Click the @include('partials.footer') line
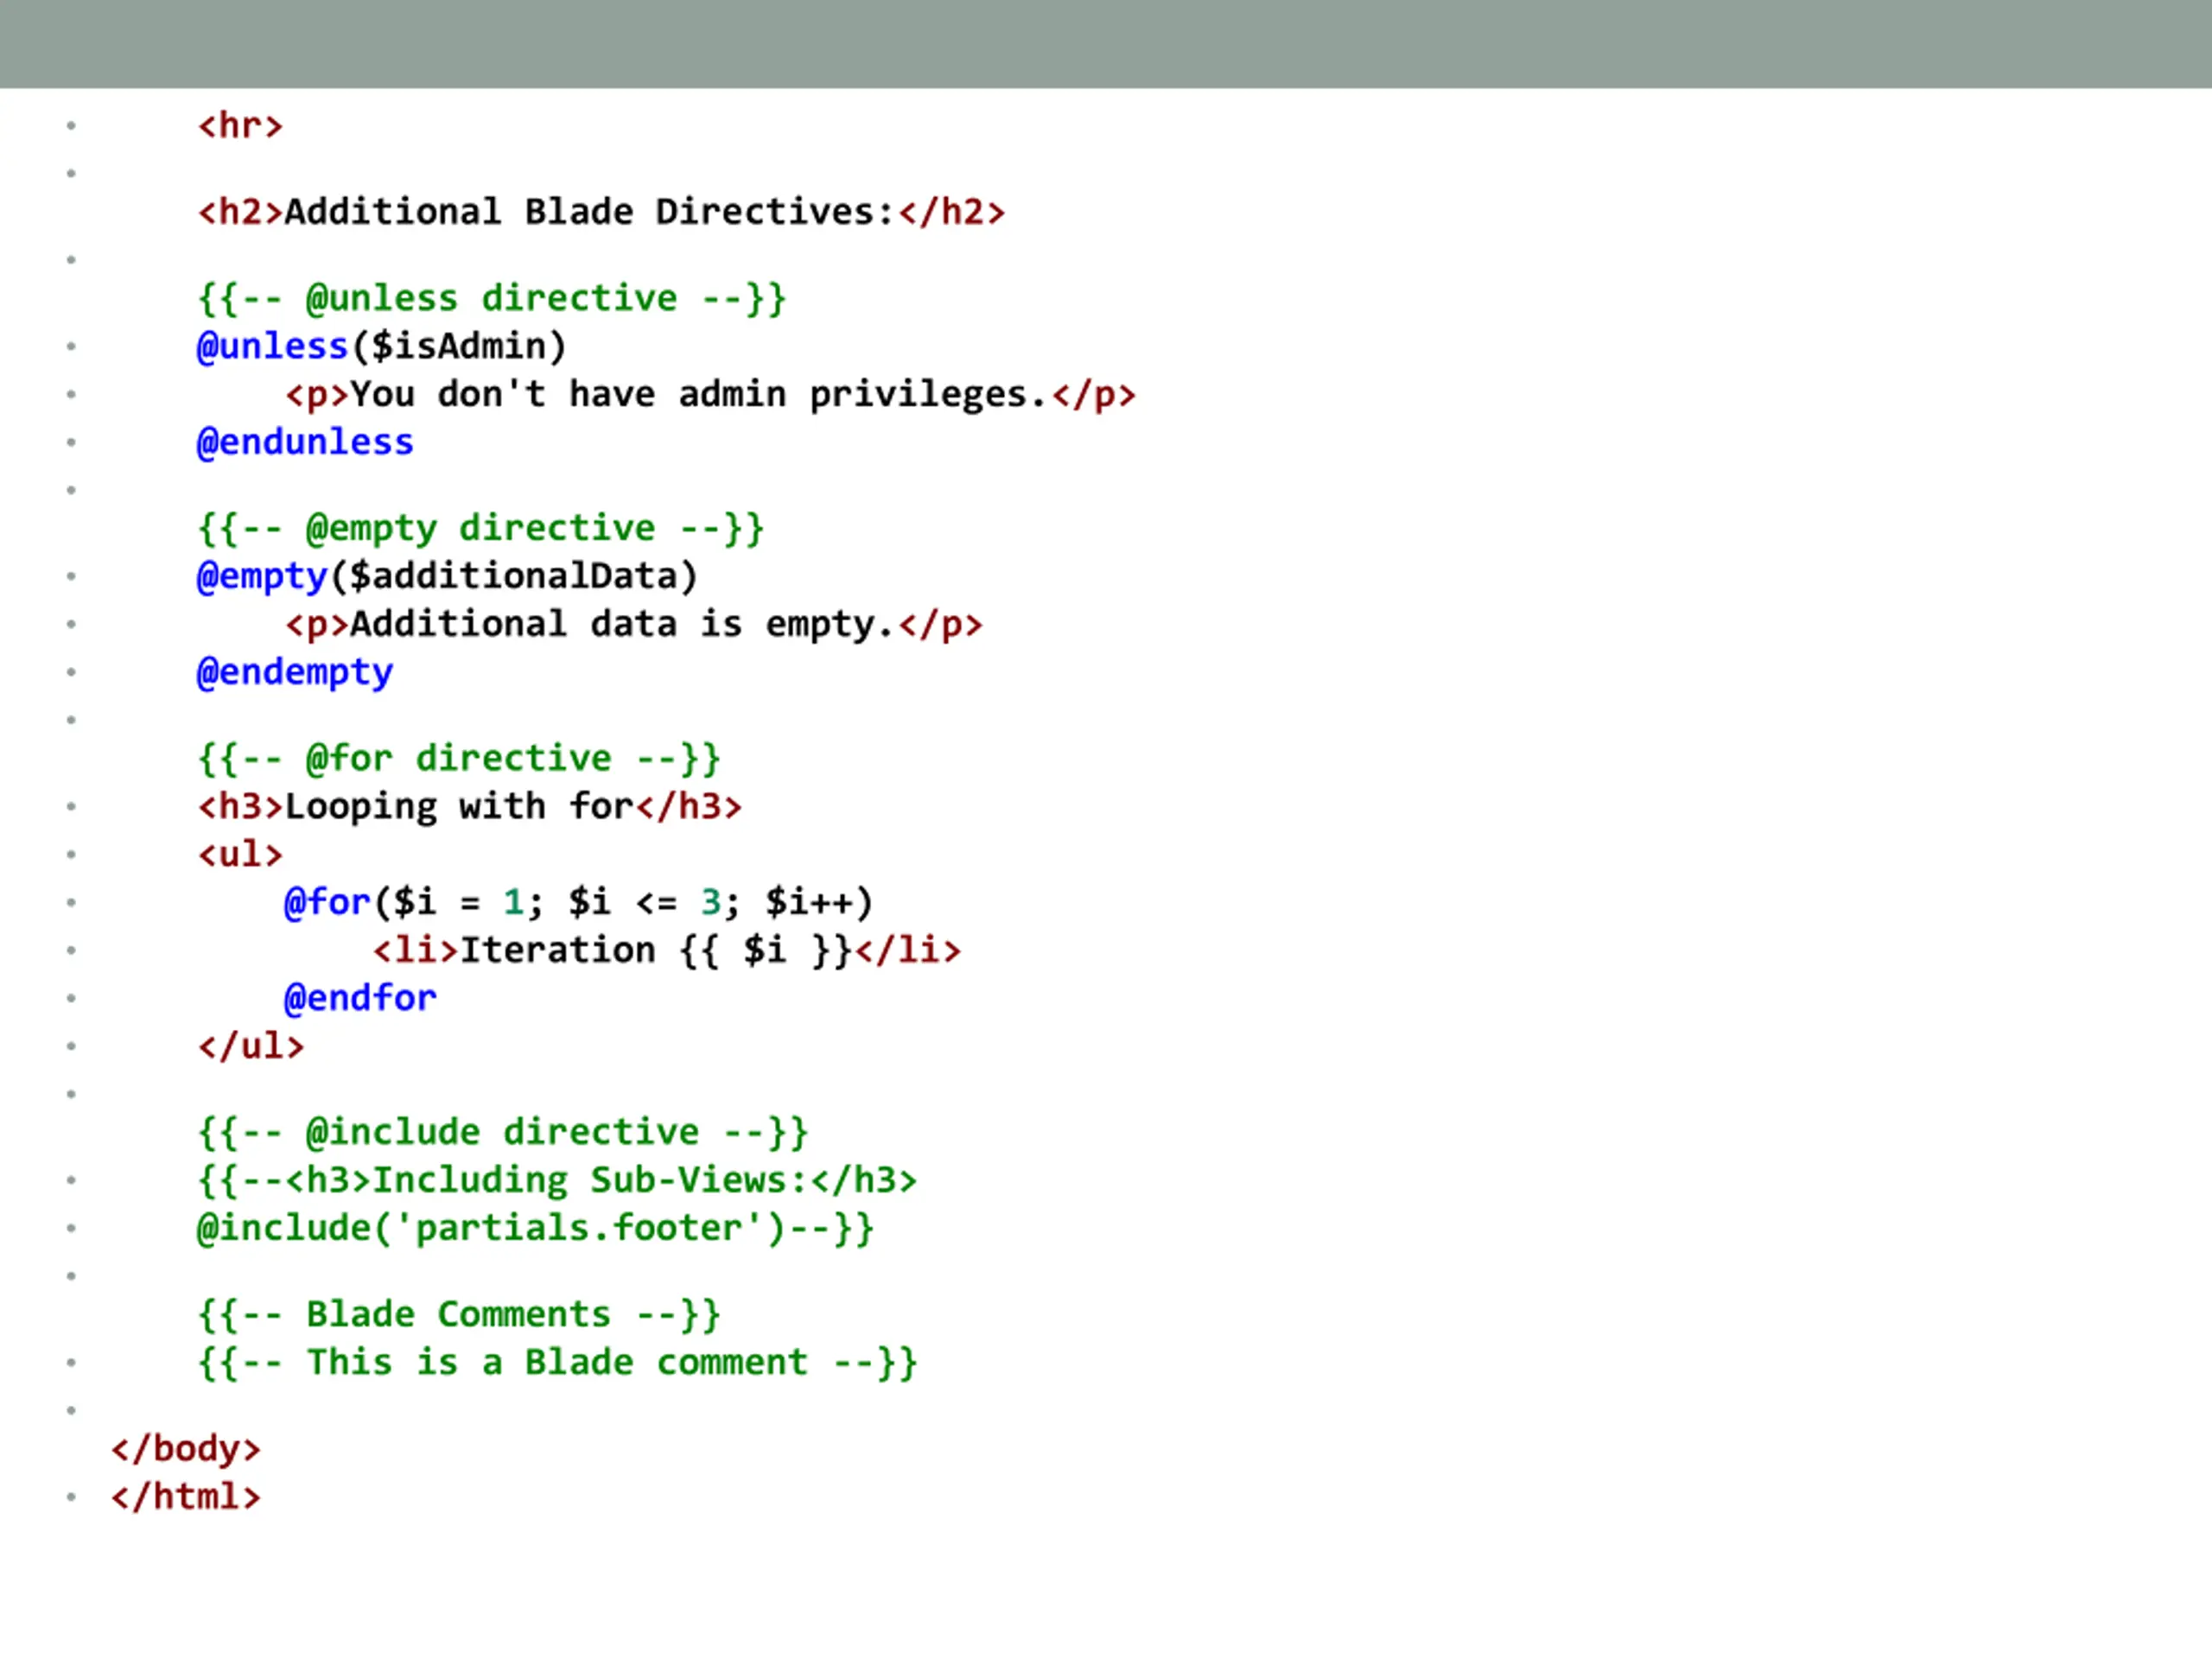Screen dimensions: 2212x1659 pyautogui.click(x=535, y=1229)
